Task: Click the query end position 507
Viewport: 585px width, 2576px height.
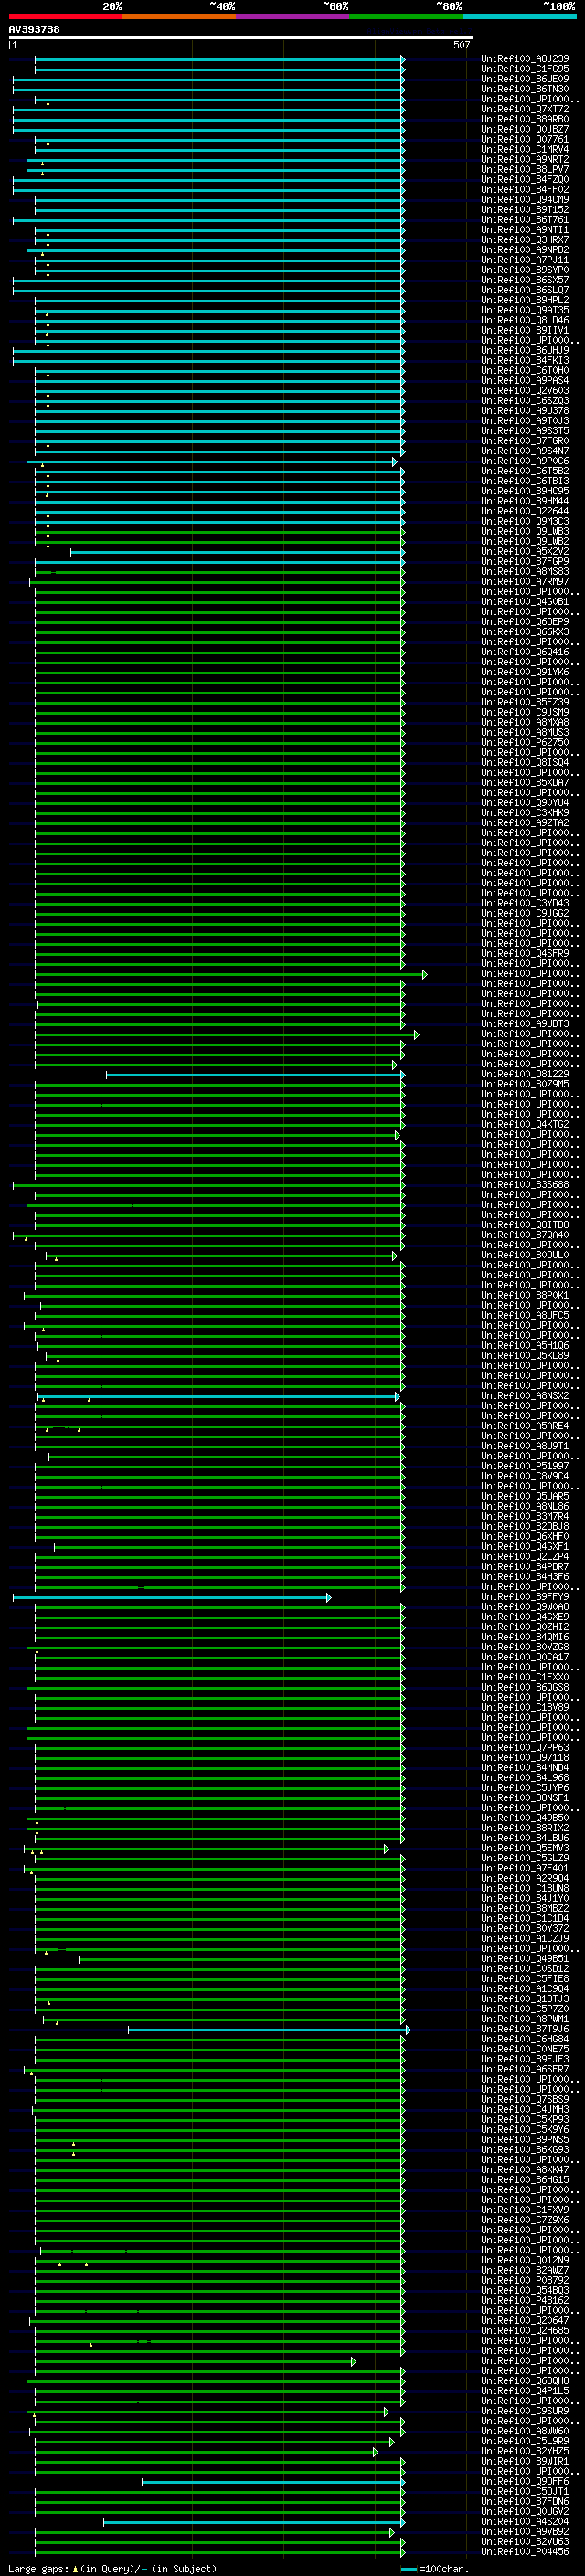Action: tap(461, 45)
